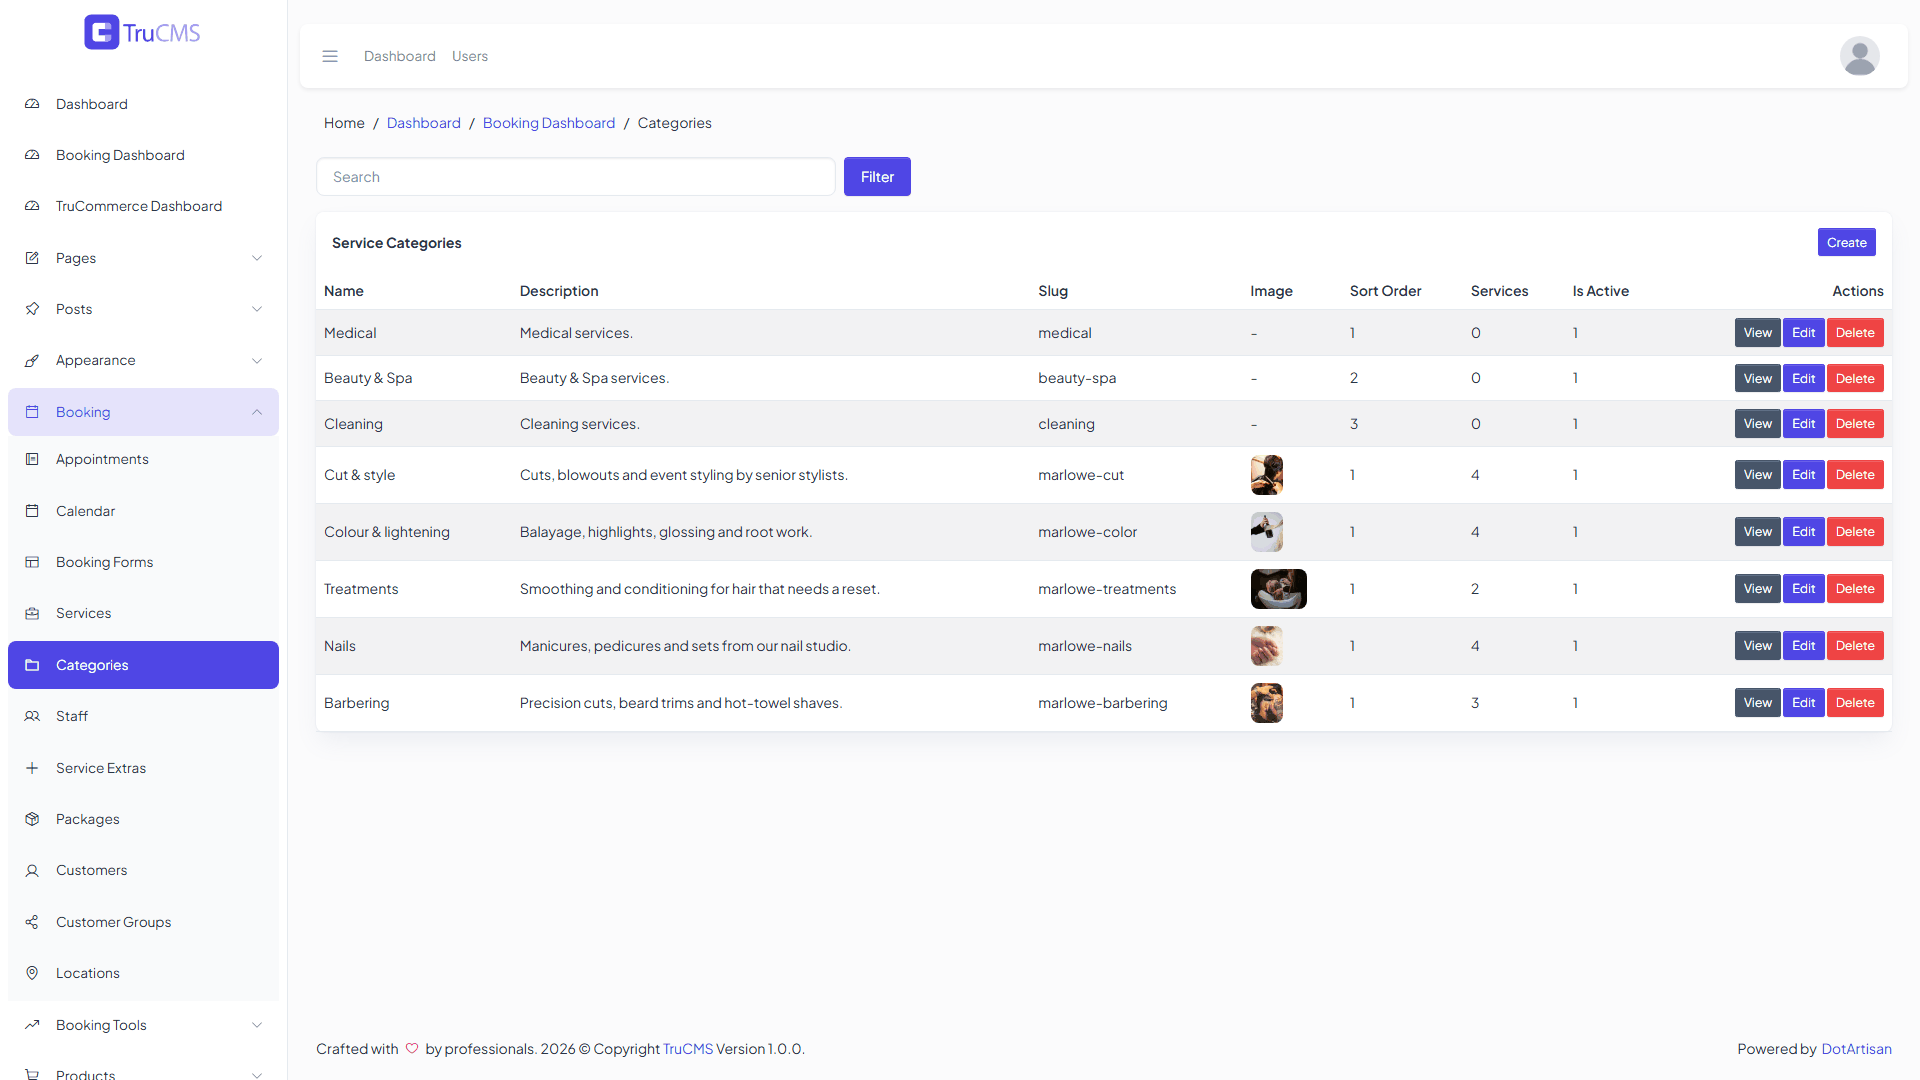Screen dimensions: 1920x1080
Task: Delete the Cleaning category
Action: pos(1855,424)
